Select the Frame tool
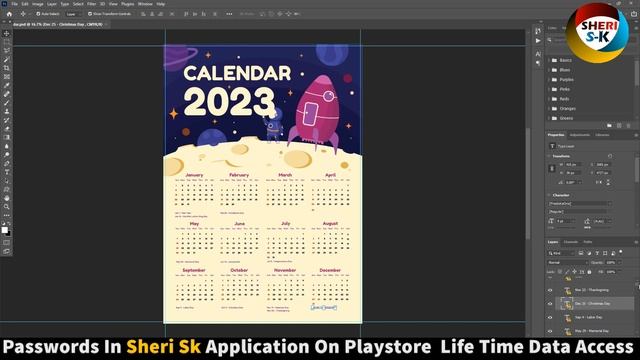This screenshot has width=640, height=360. click(7, 76)
